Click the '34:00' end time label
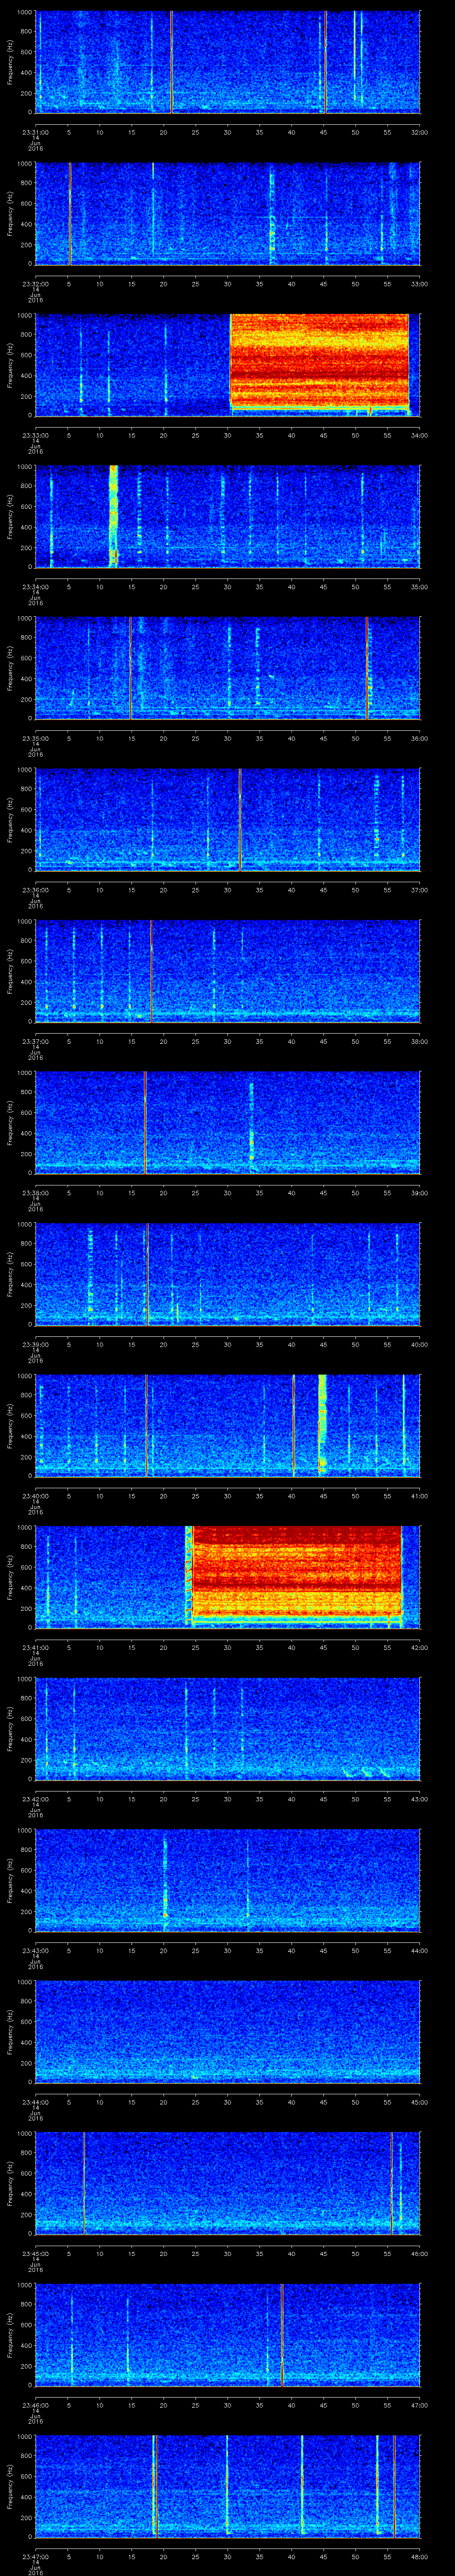Screen dimensions: 455x2576 (419, 435)
